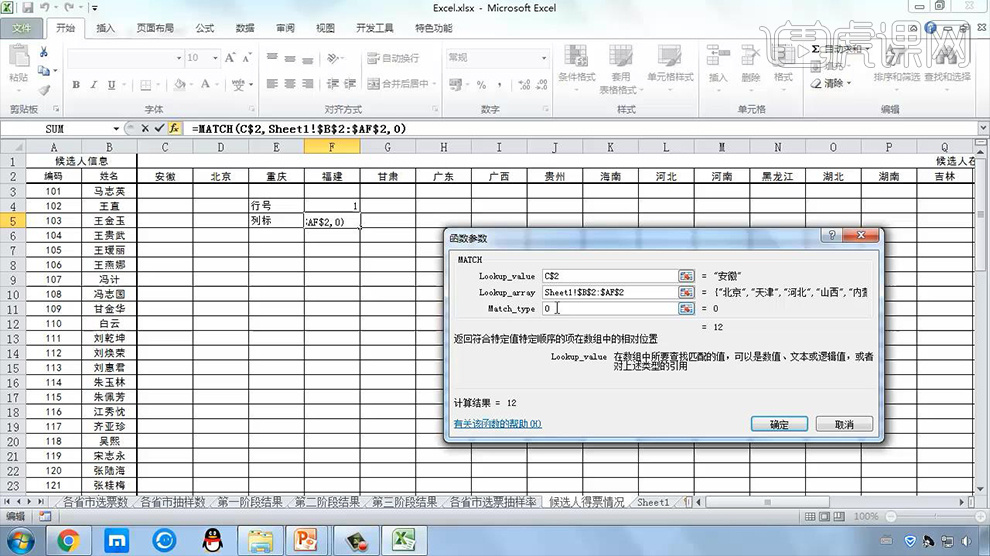This screenshot has width=990, height=556.
Task: Expand the formula bar
Action: (983, 128)
